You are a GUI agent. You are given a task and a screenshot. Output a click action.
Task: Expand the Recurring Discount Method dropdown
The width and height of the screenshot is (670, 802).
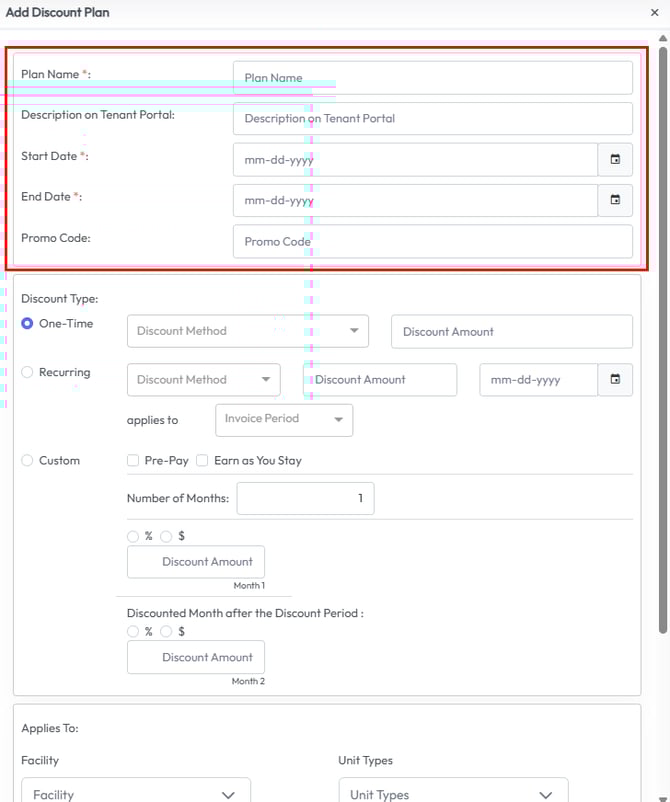click(204, 380)
